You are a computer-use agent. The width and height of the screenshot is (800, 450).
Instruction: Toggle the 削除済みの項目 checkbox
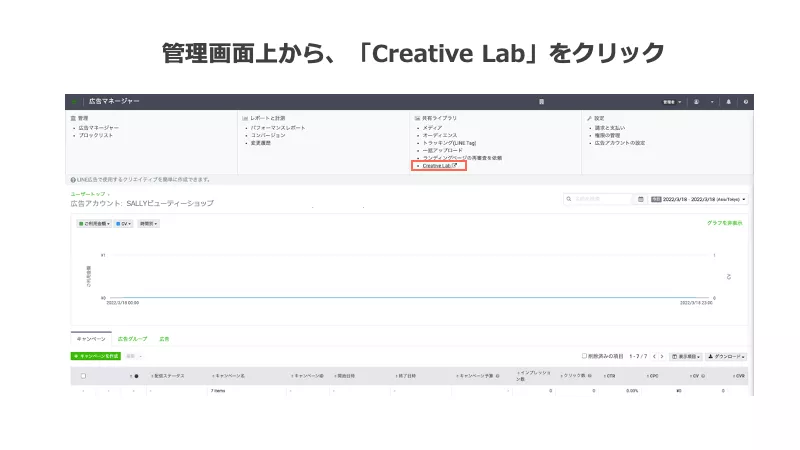(585, 356)
